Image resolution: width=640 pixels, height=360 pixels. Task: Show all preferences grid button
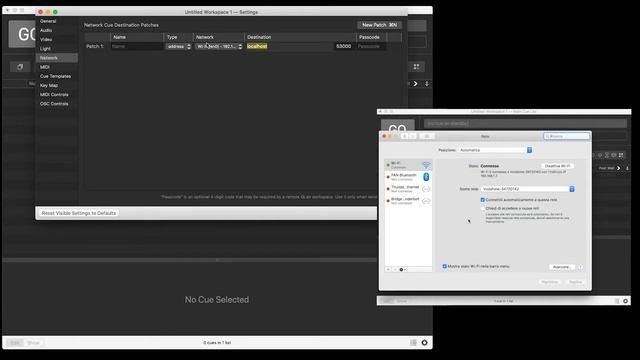(x=427, y=136)
